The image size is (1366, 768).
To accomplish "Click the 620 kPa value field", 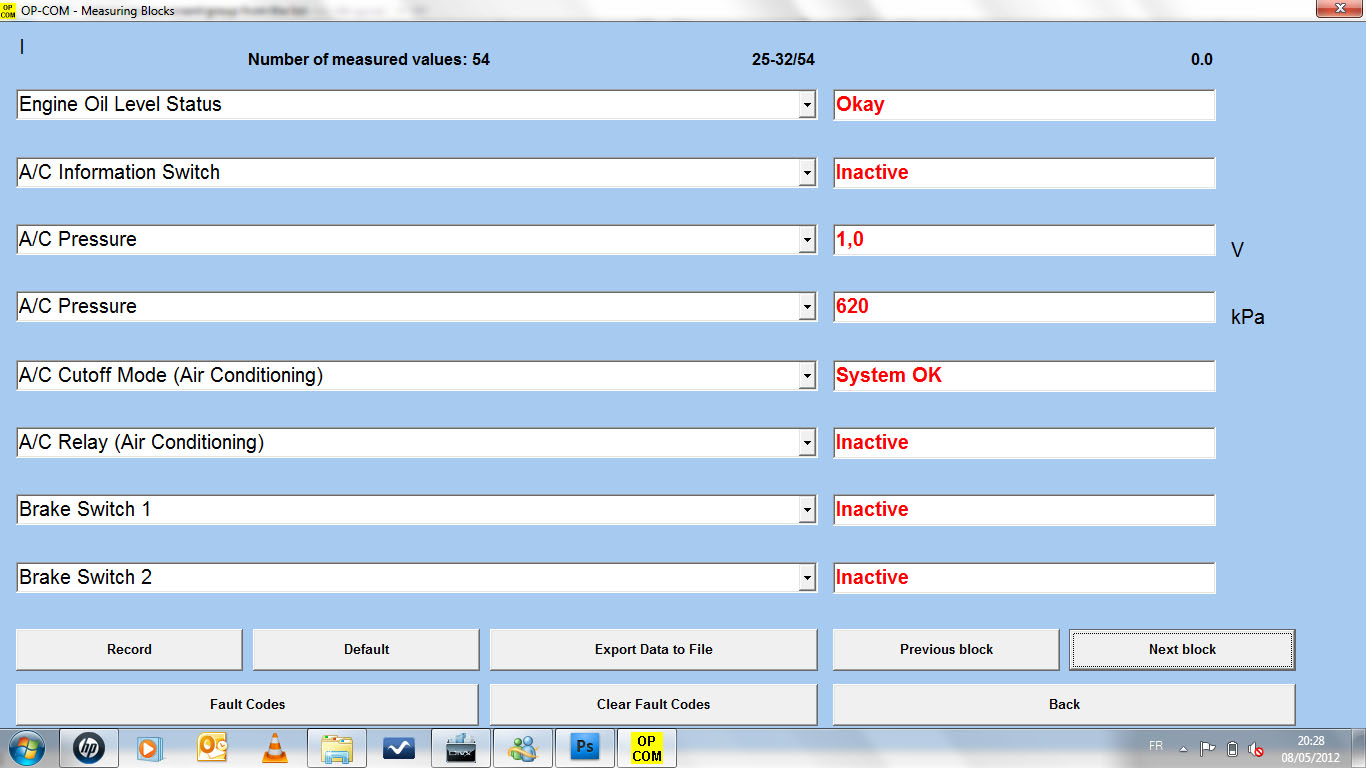I will click(x=1024, y=306).
